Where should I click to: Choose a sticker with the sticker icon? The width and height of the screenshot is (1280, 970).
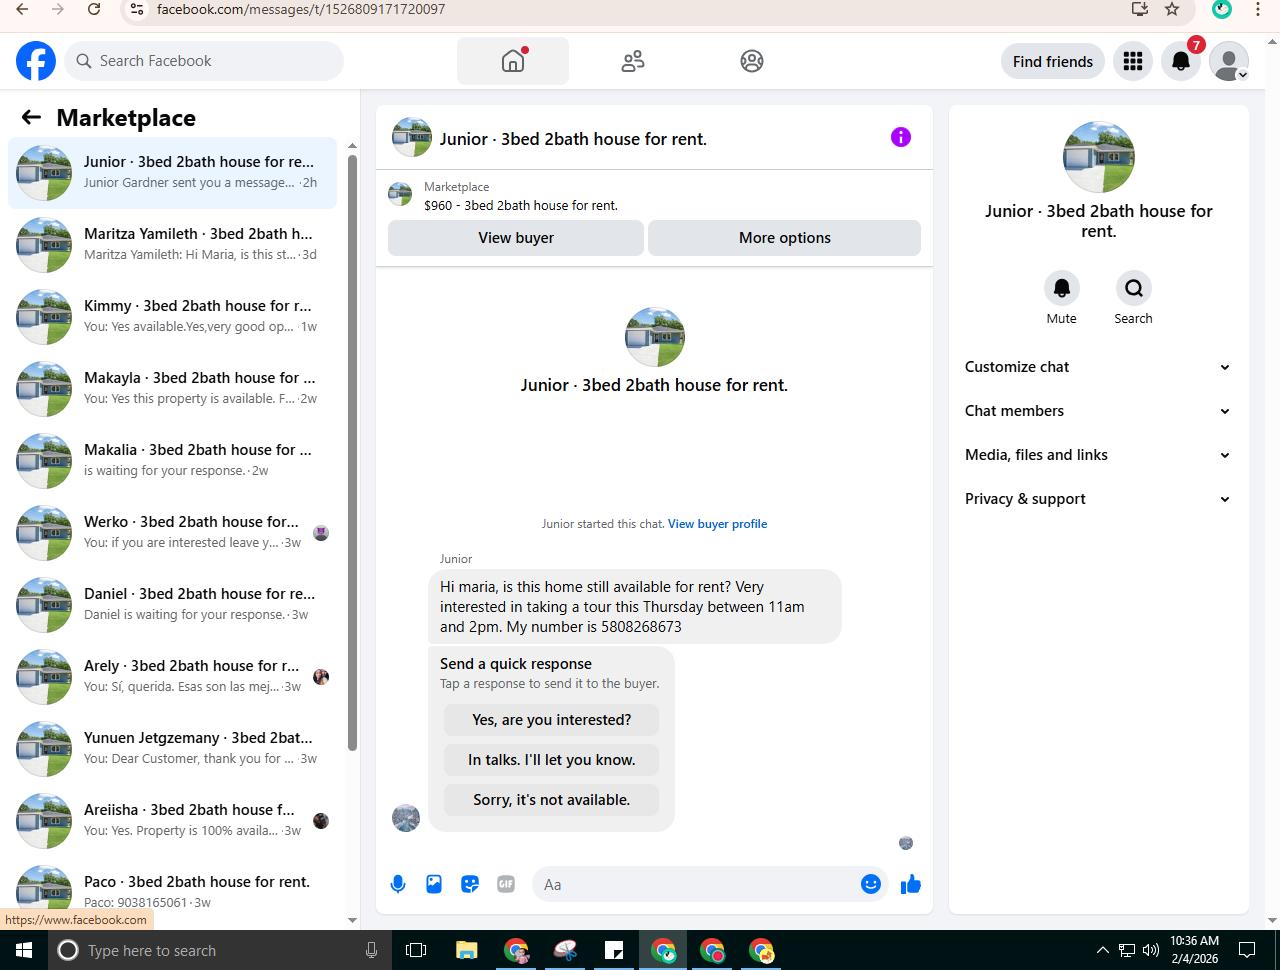point(470,884)
